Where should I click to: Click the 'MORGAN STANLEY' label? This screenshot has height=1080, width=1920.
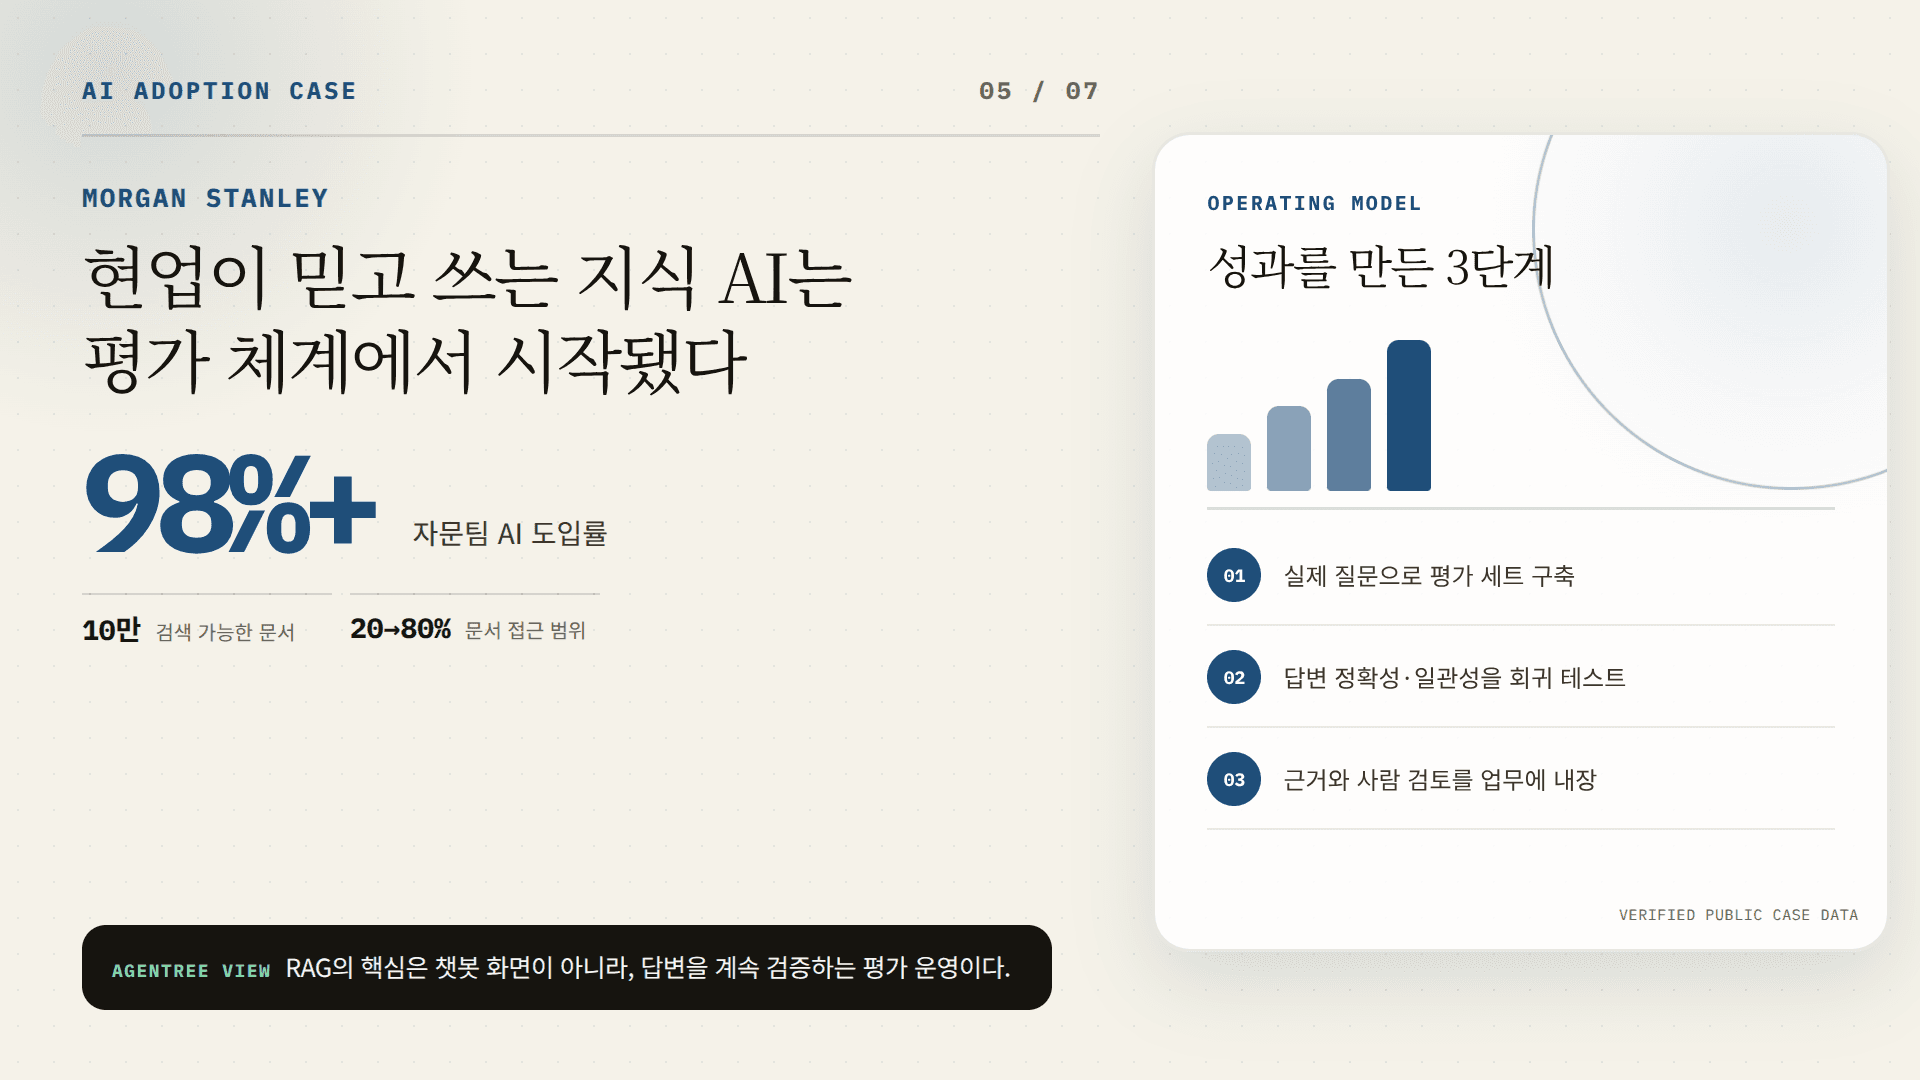coord(205,198)
